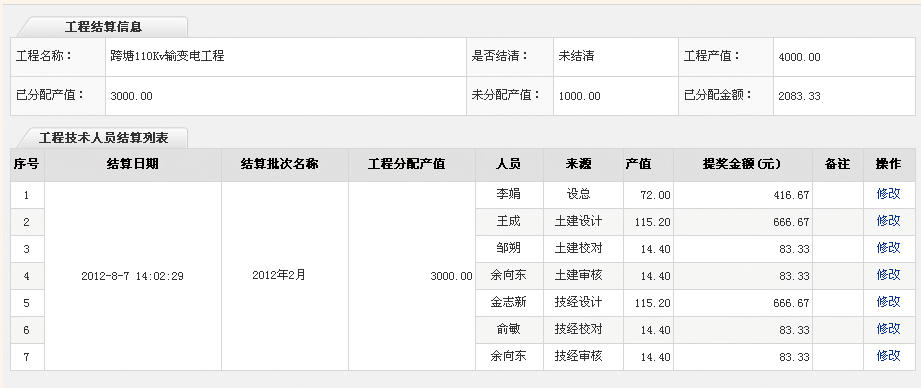This screenshot has height=388, width=921.
Task: Edit the 余向东 土建审核 entry
Action: pos(888,275)
